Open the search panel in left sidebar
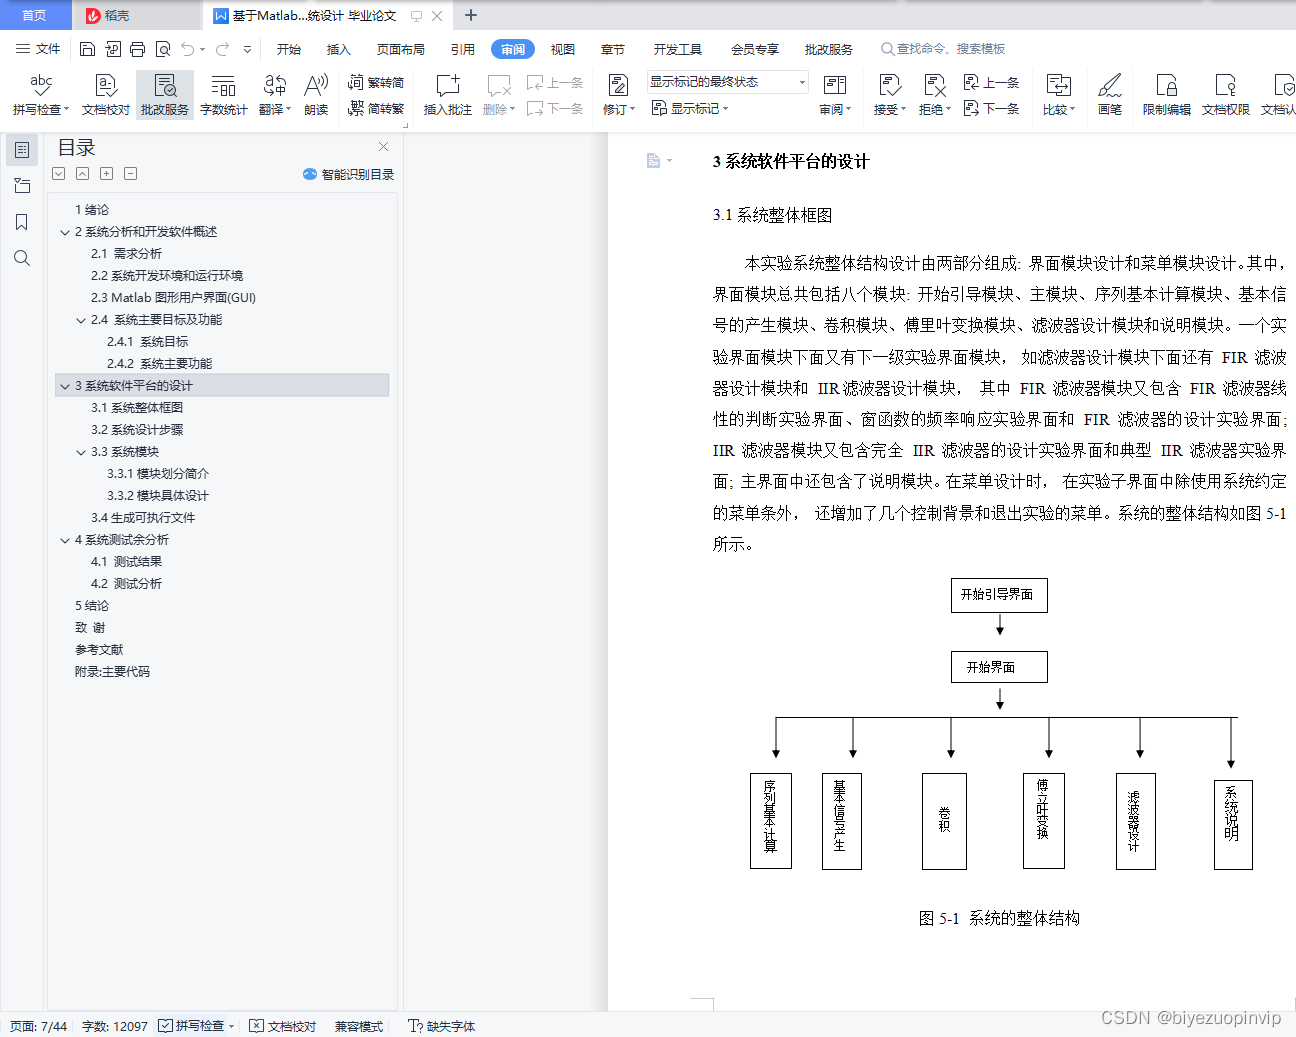This screenshot has width=1296, height=1037. pos(21,258)
